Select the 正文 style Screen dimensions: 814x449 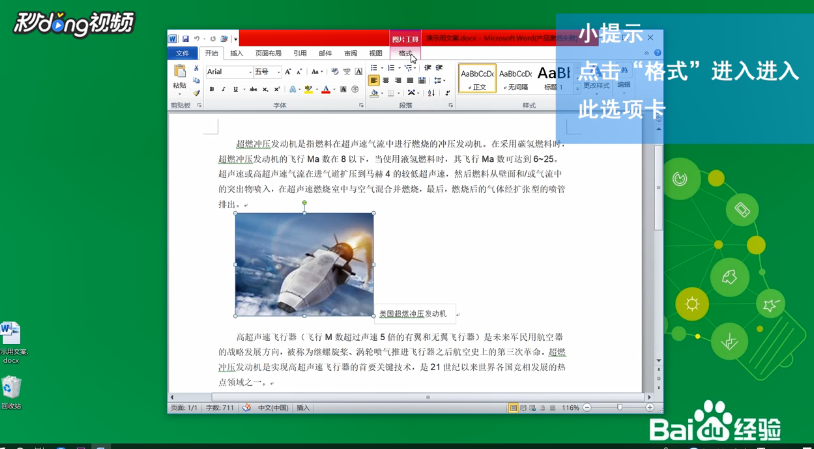(x=477, y=78)
